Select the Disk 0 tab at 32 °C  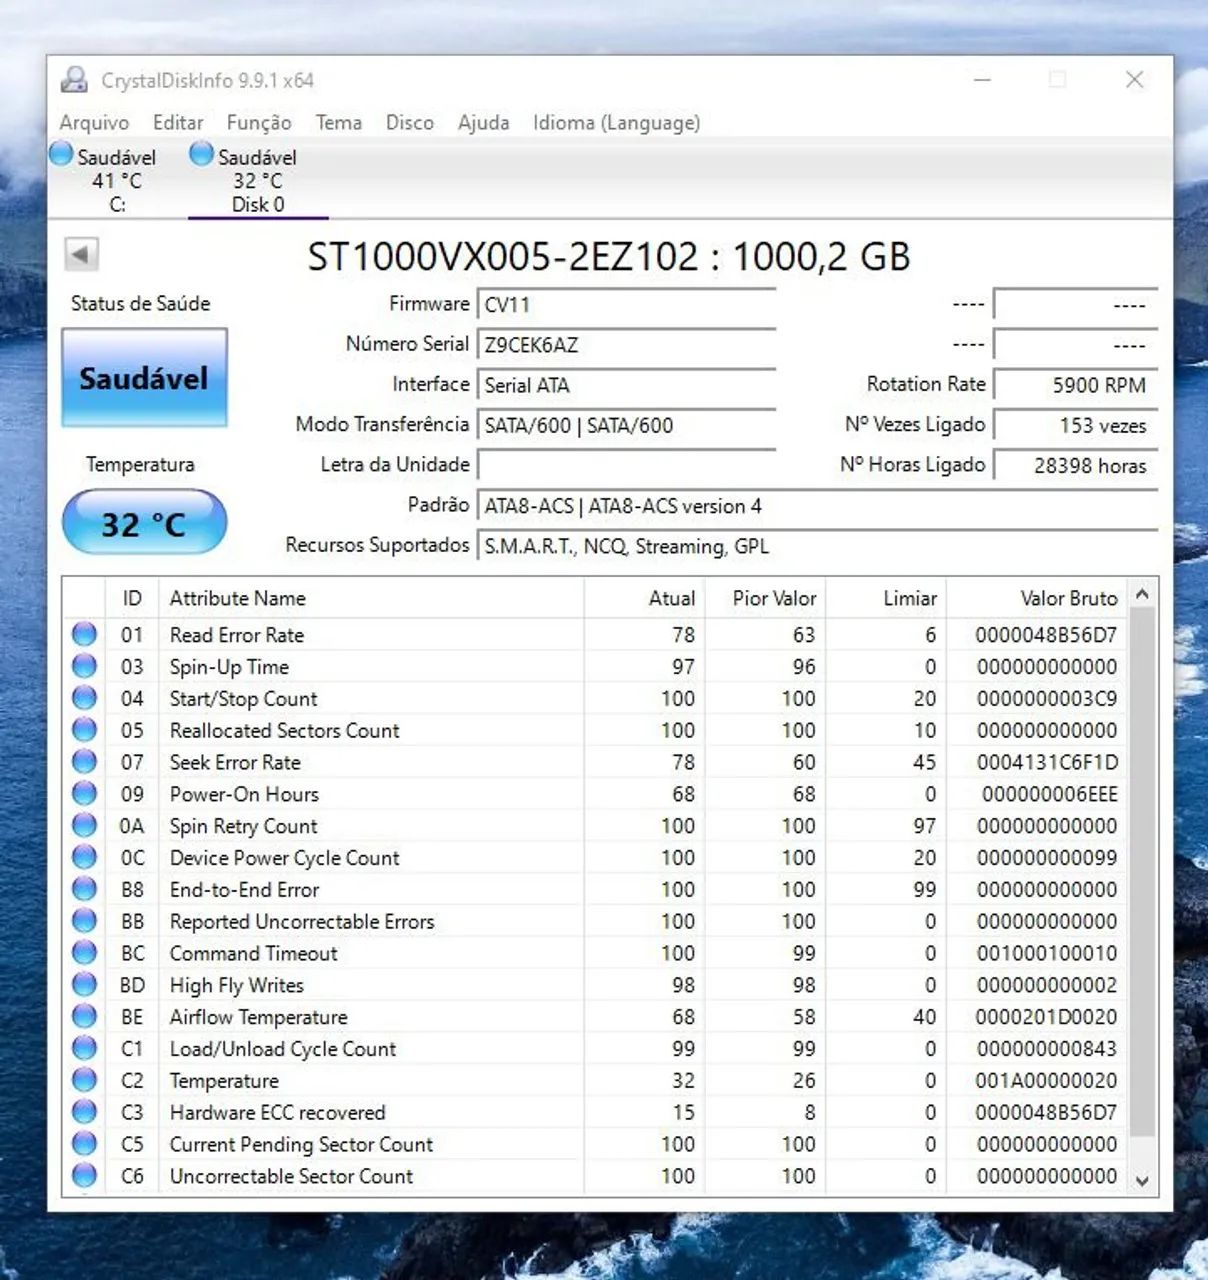pos(258,180)
